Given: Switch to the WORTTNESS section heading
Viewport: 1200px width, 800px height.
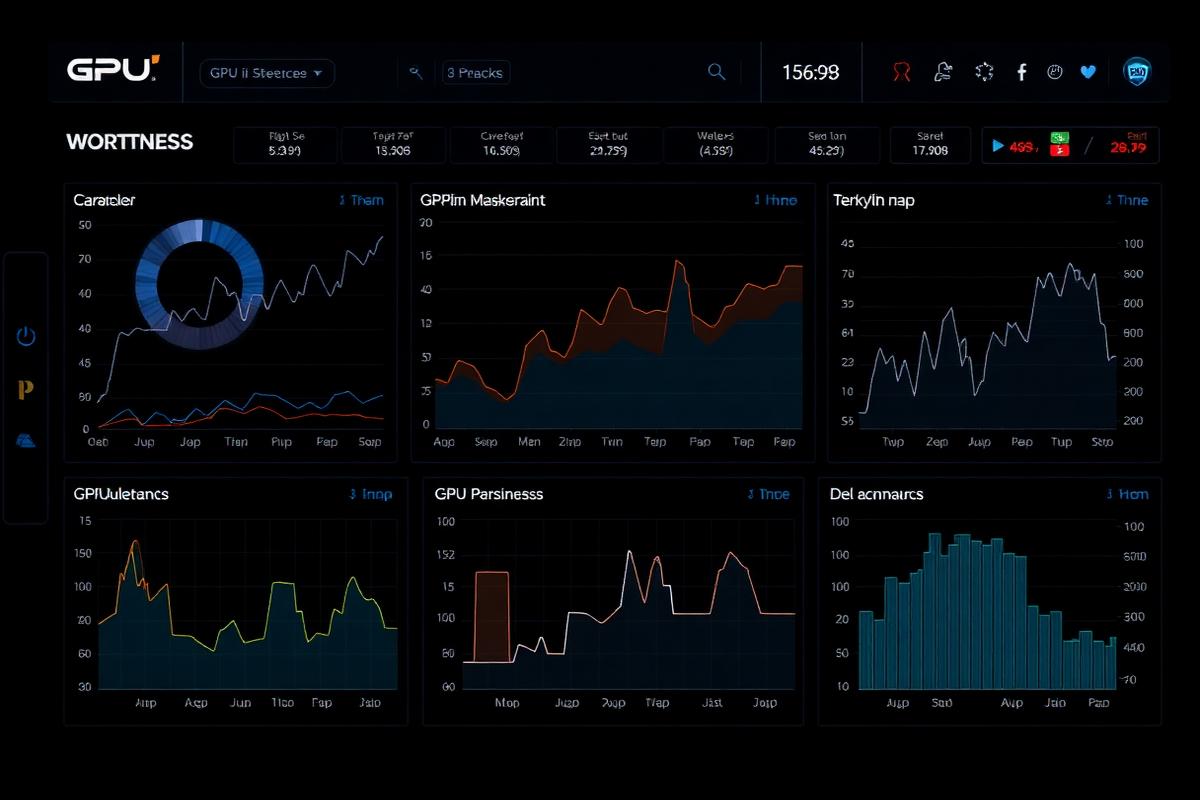Looking at the screenshot, I should point(130,142).
